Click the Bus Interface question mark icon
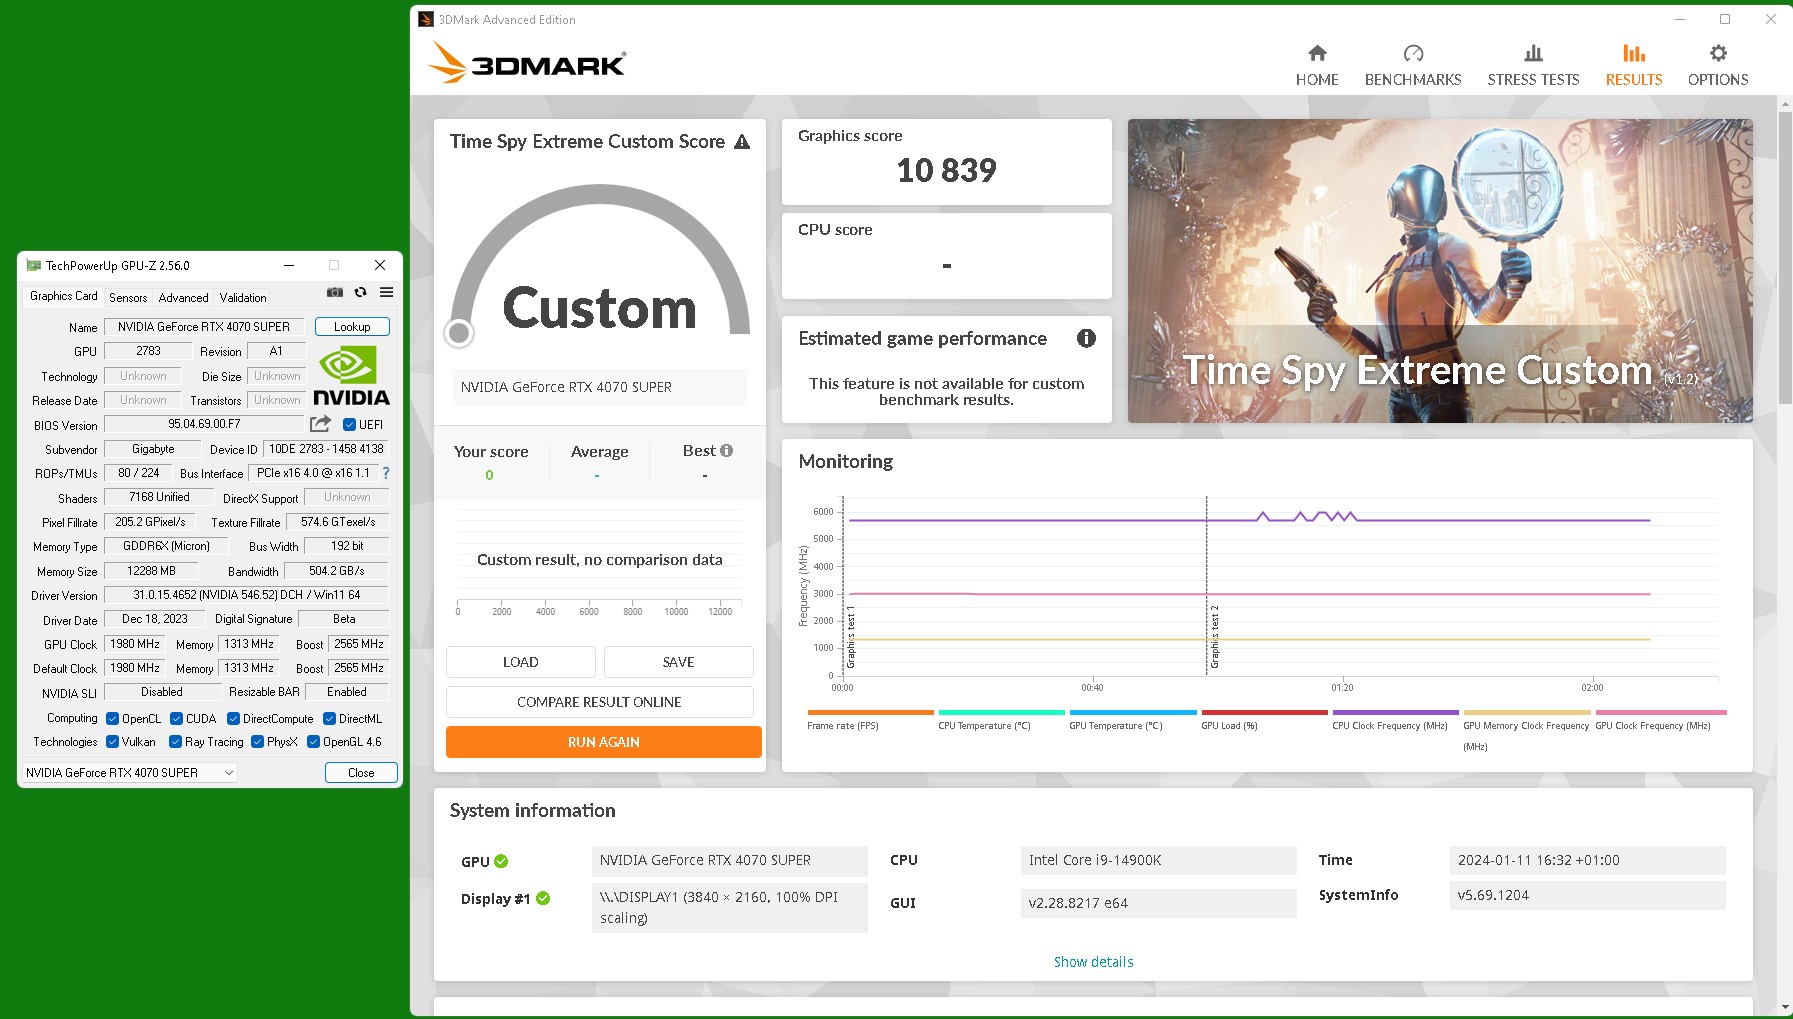The image size is (1793, 1019). (386, 473)
